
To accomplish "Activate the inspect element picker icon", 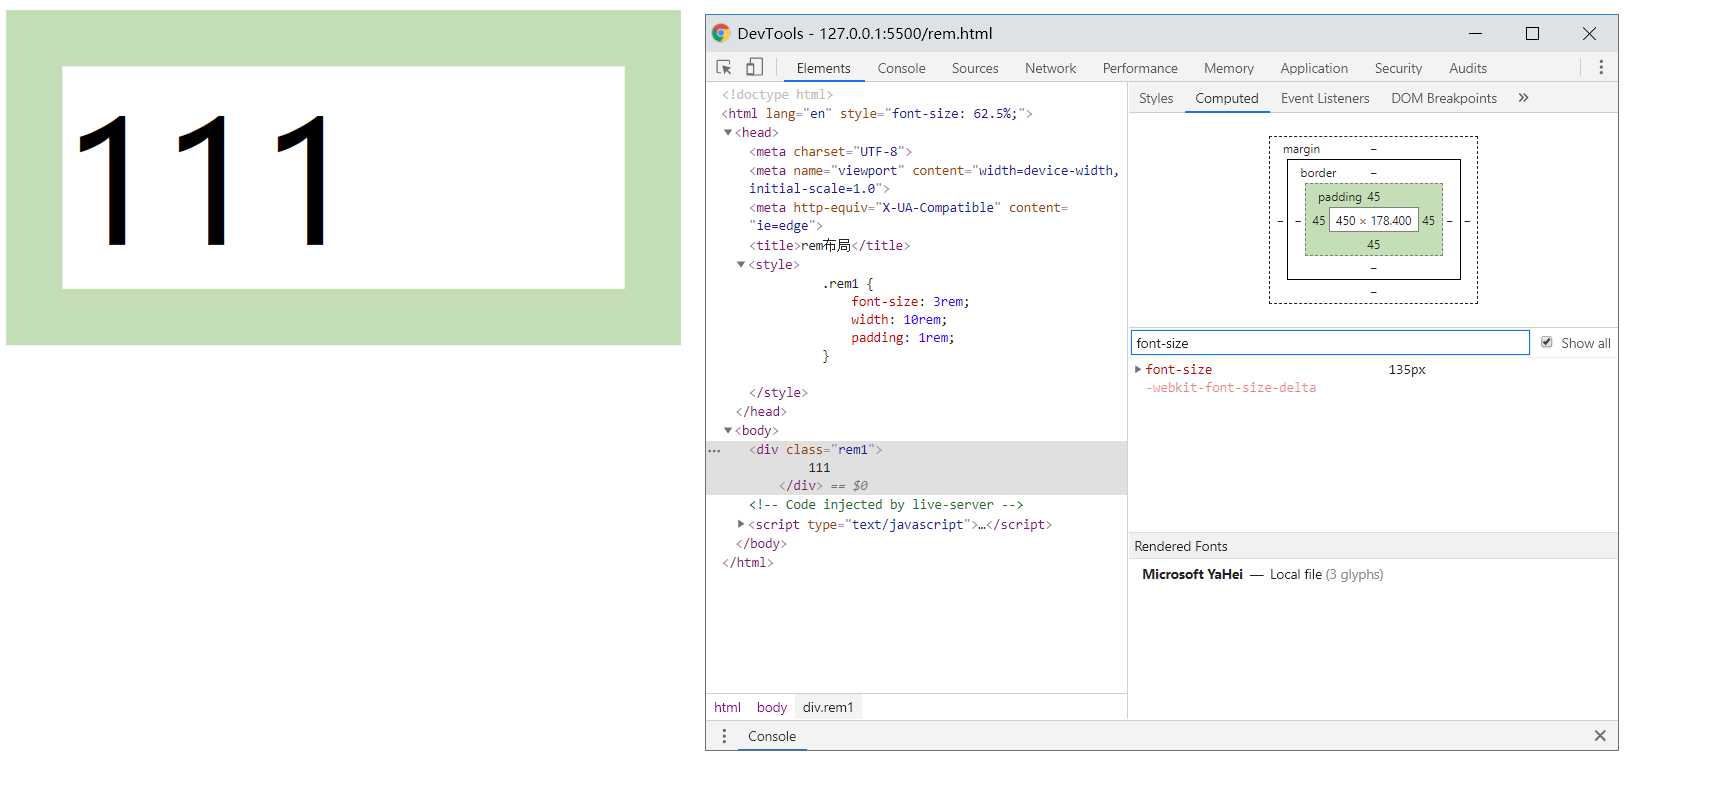I will click(724, 67).
